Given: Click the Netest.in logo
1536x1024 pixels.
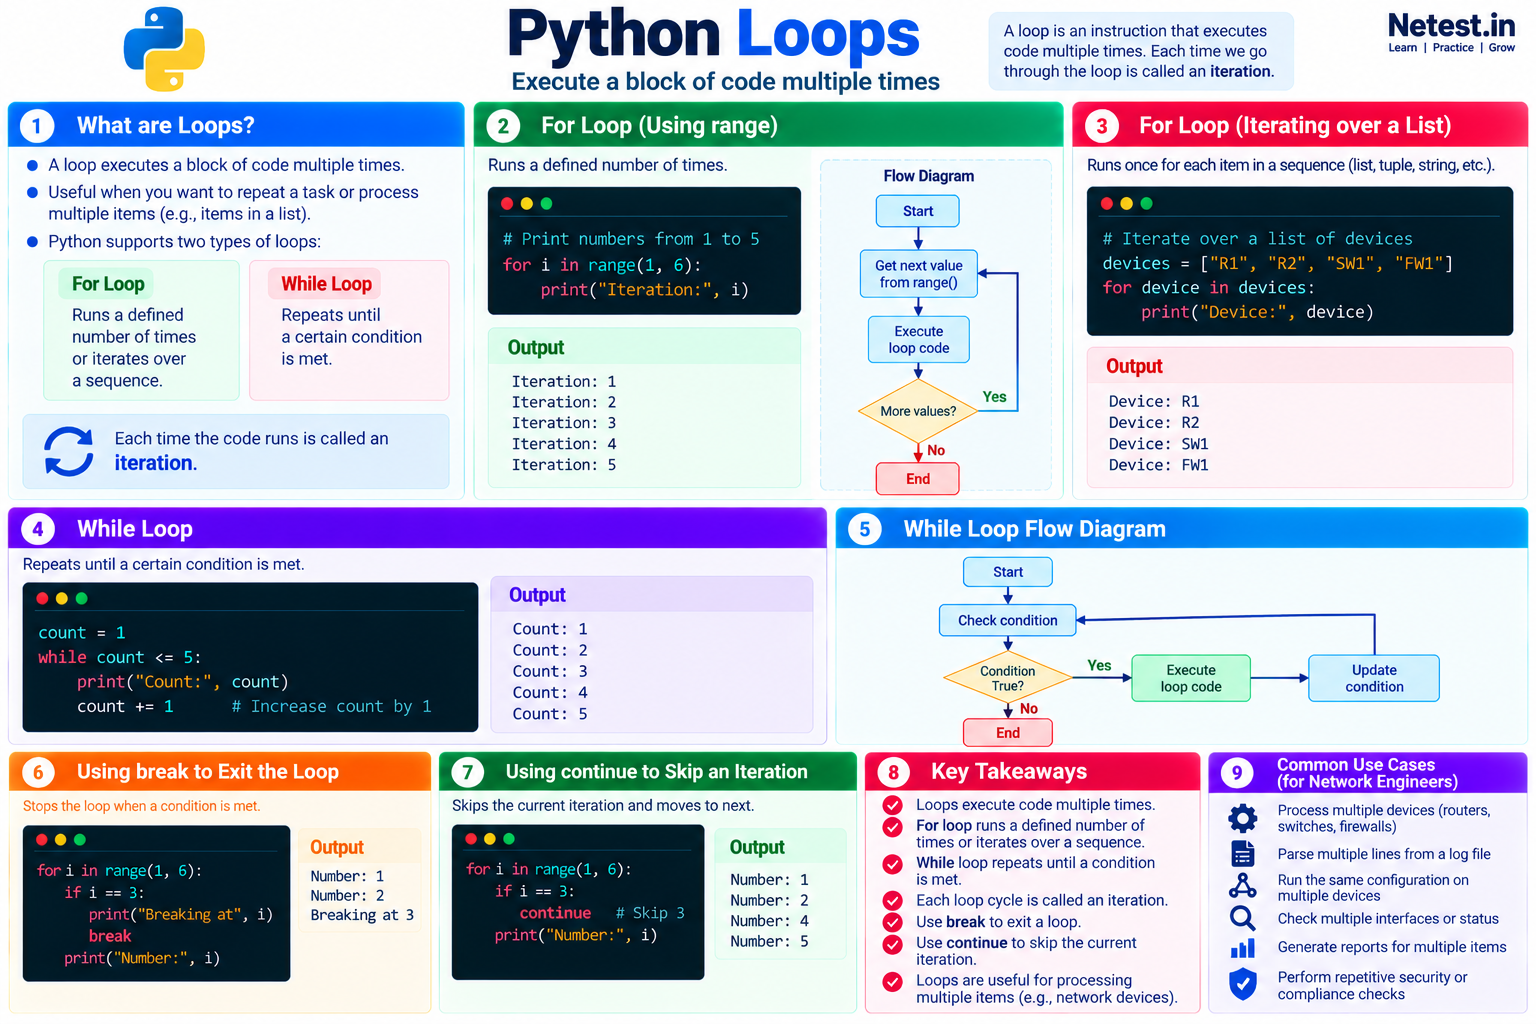Looking at the screenshot, I should 1451,32.
